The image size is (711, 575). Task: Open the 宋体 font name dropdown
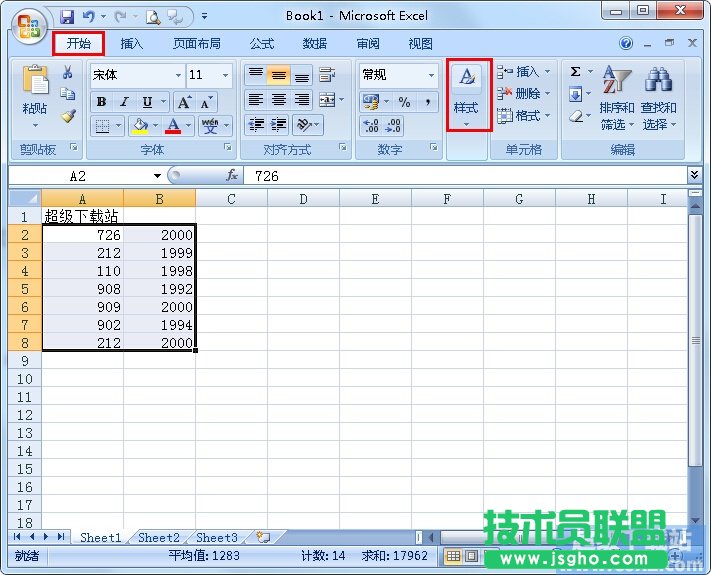[x=179, y=75]
